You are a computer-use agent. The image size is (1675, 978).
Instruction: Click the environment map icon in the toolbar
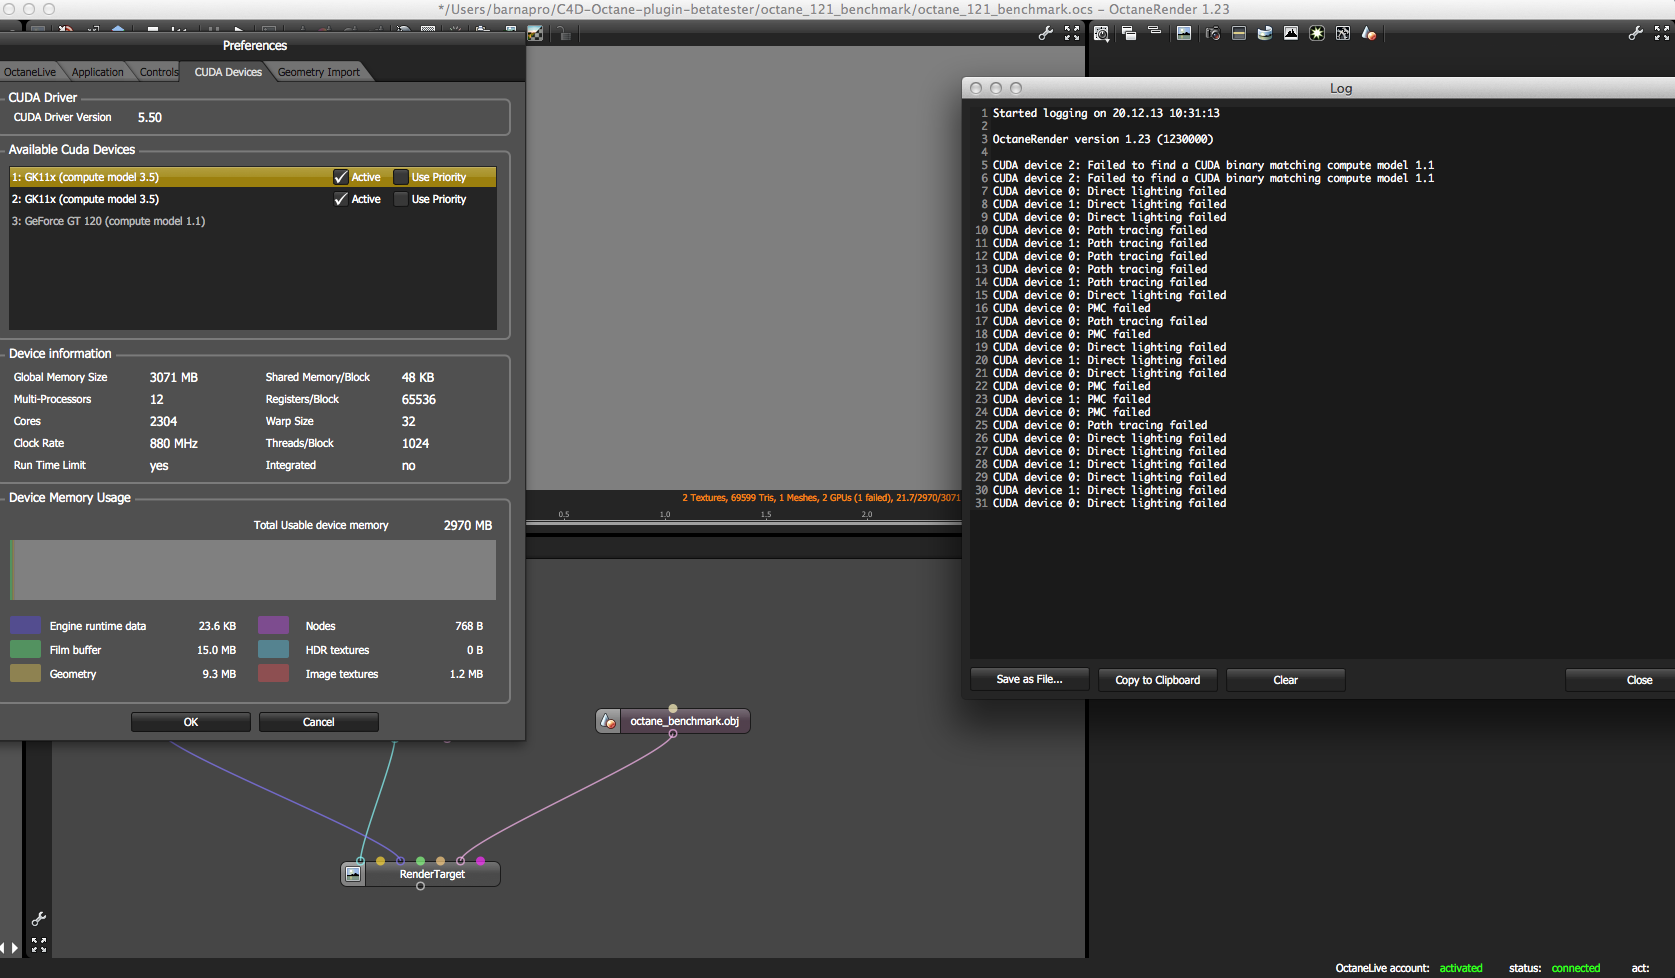click(1265, 33)
